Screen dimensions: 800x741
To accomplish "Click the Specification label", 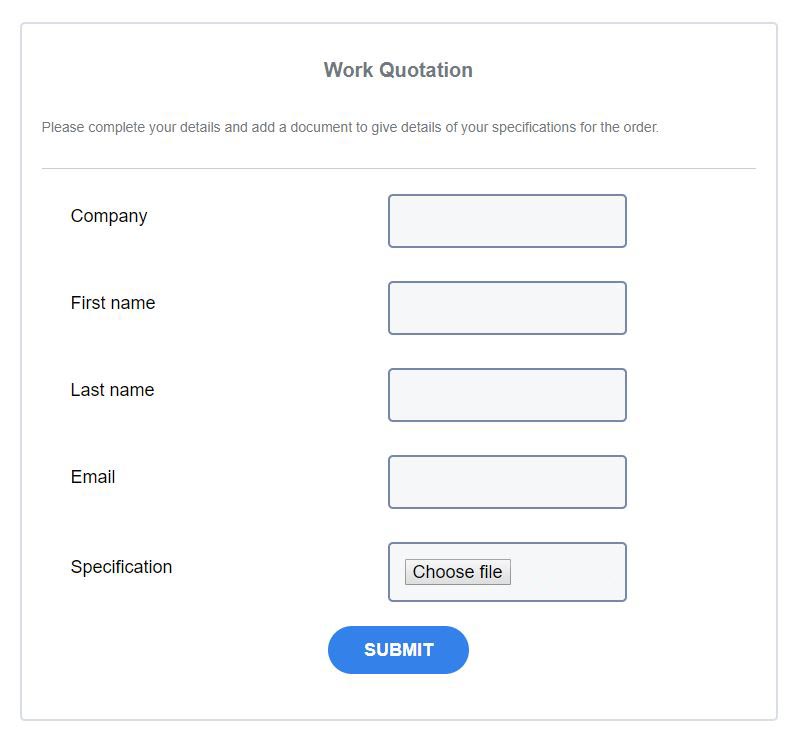I will pos(121,566).
